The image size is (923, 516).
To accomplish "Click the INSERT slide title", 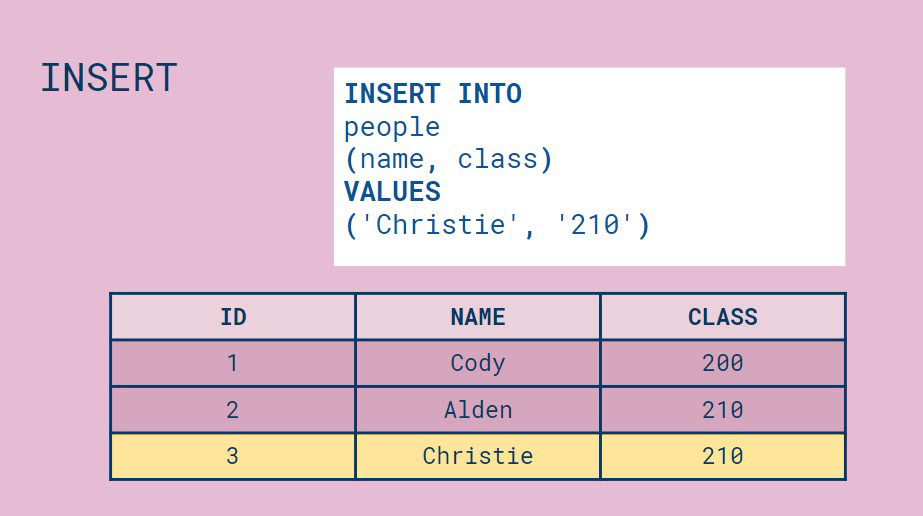I will (109, 78).
